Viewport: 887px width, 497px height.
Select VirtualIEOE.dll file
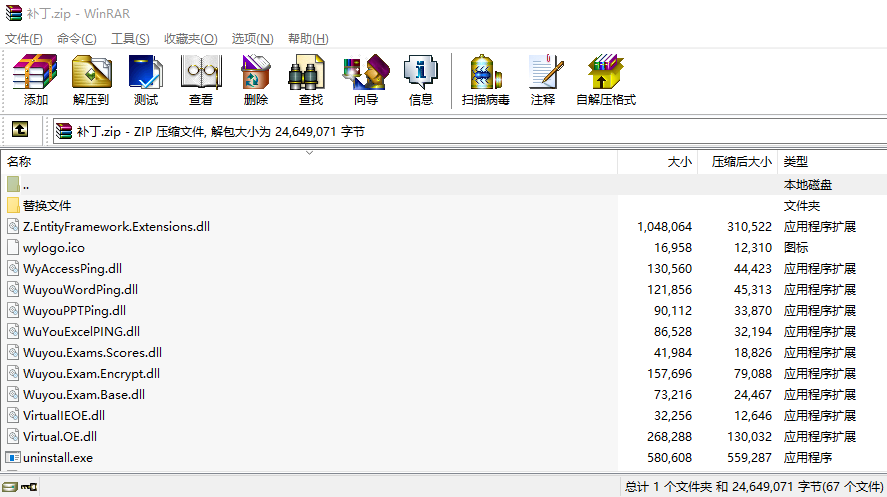coord(64,416)
